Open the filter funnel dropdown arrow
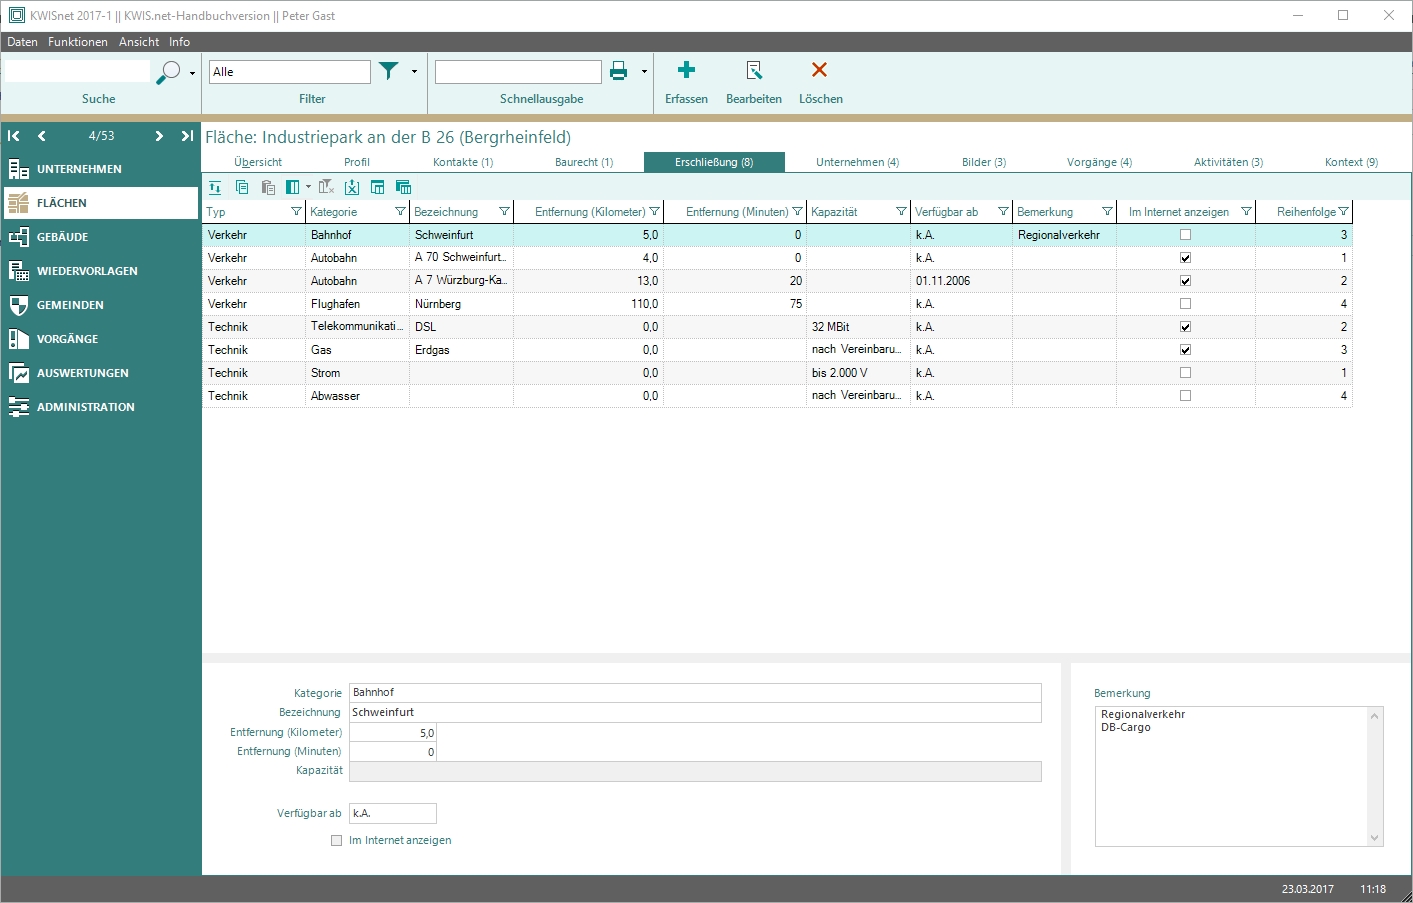1413x903 pixels. pos(414,72)
